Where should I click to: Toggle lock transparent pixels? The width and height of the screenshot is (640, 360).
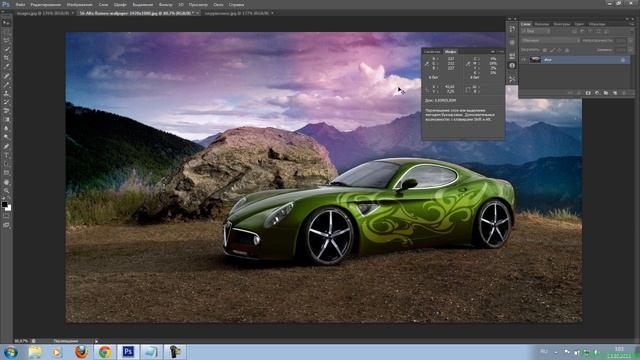545,50
